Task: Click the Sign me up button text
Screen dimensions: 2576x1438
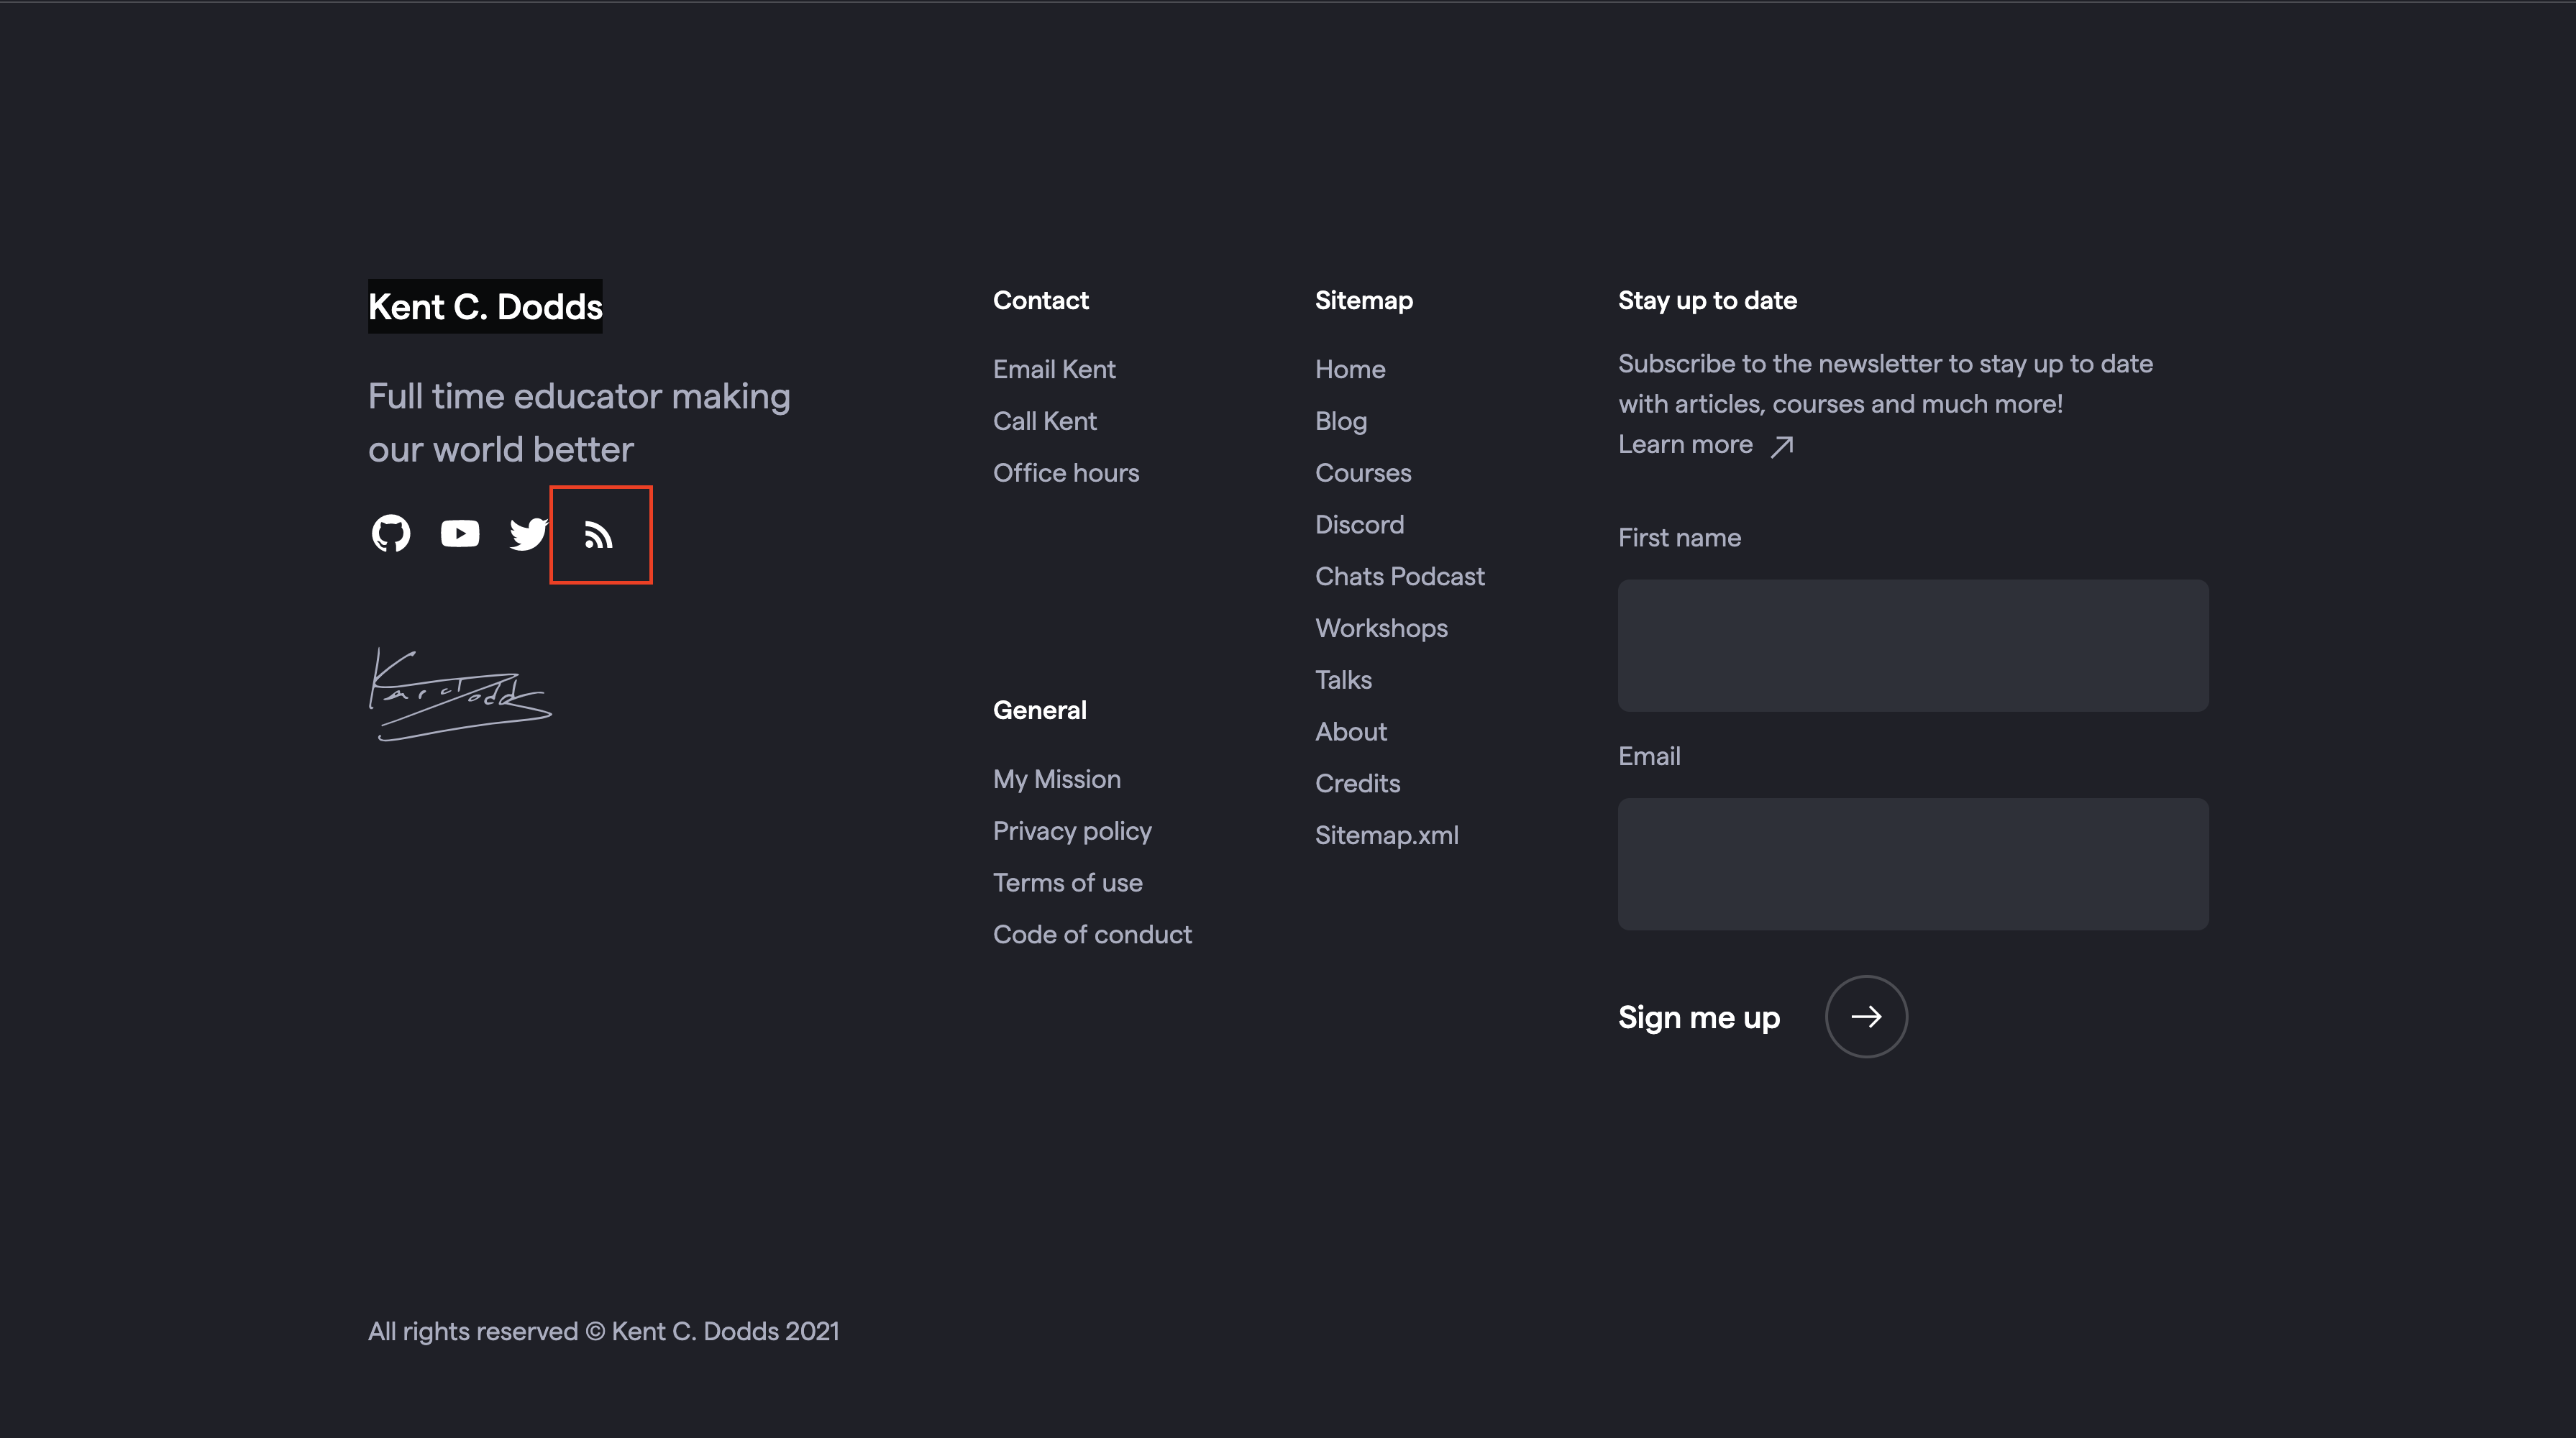Action: pyautogui.click(x=1698, y=1017)
